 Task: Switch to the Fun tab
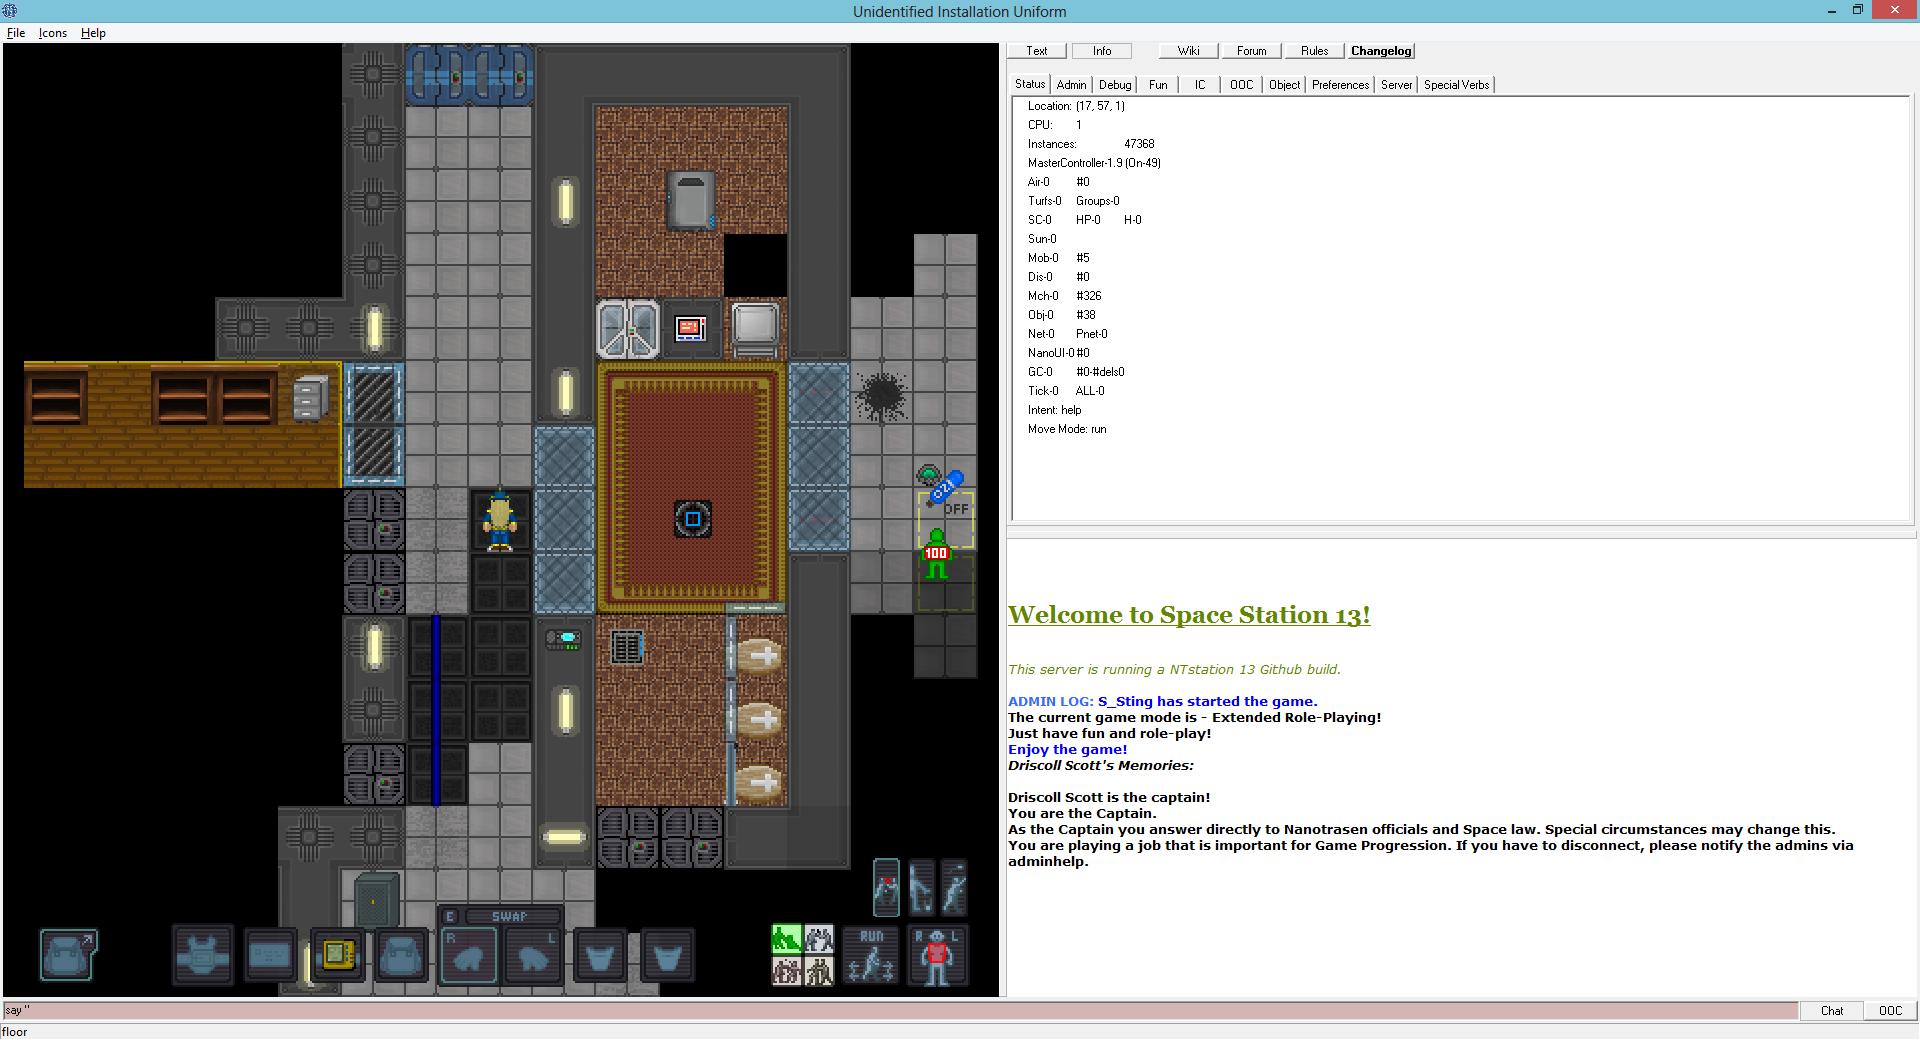(x=1158, y=85)
